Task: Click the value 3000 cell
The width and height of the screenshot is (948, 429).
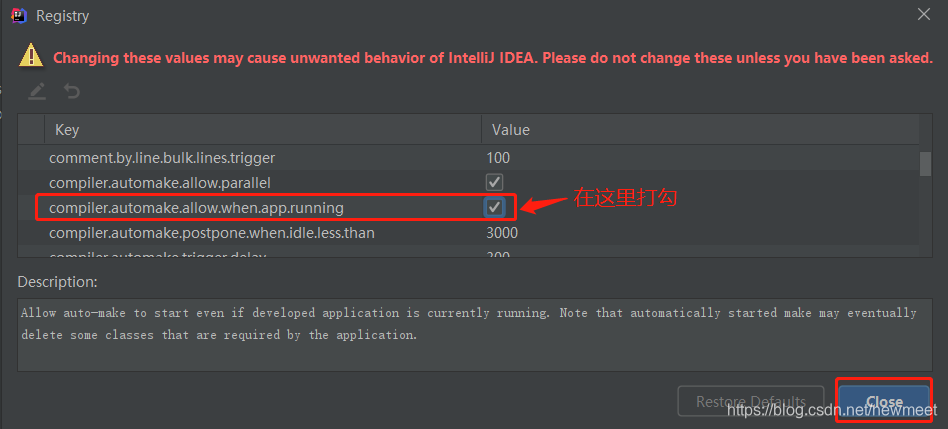Action: point(502,233)
